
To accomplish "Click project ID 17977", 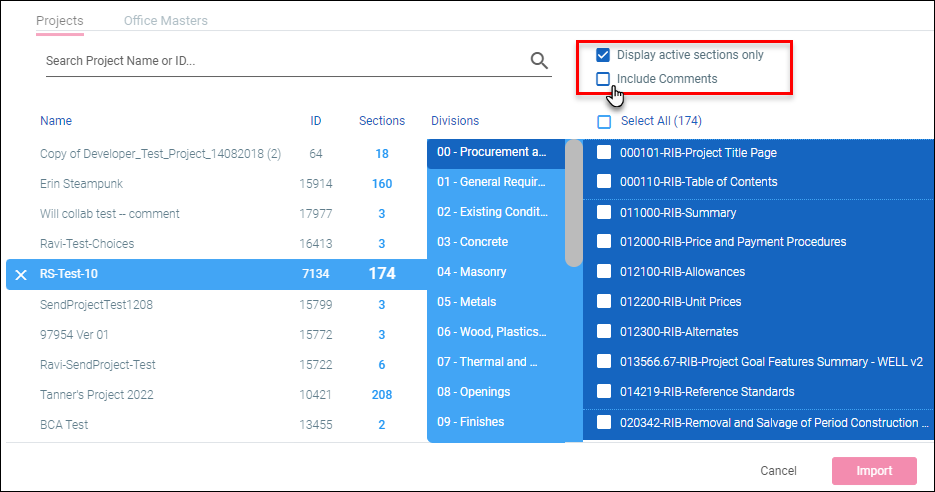I will point(315,213).
